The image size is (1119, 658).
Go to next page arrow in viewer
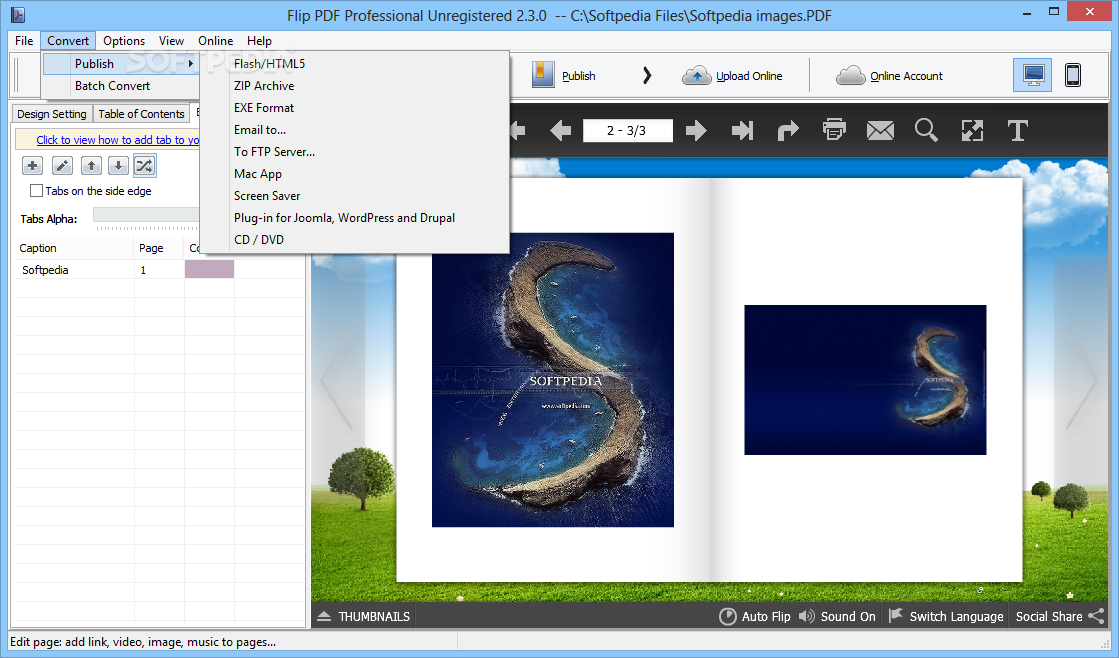click(696, 131)
